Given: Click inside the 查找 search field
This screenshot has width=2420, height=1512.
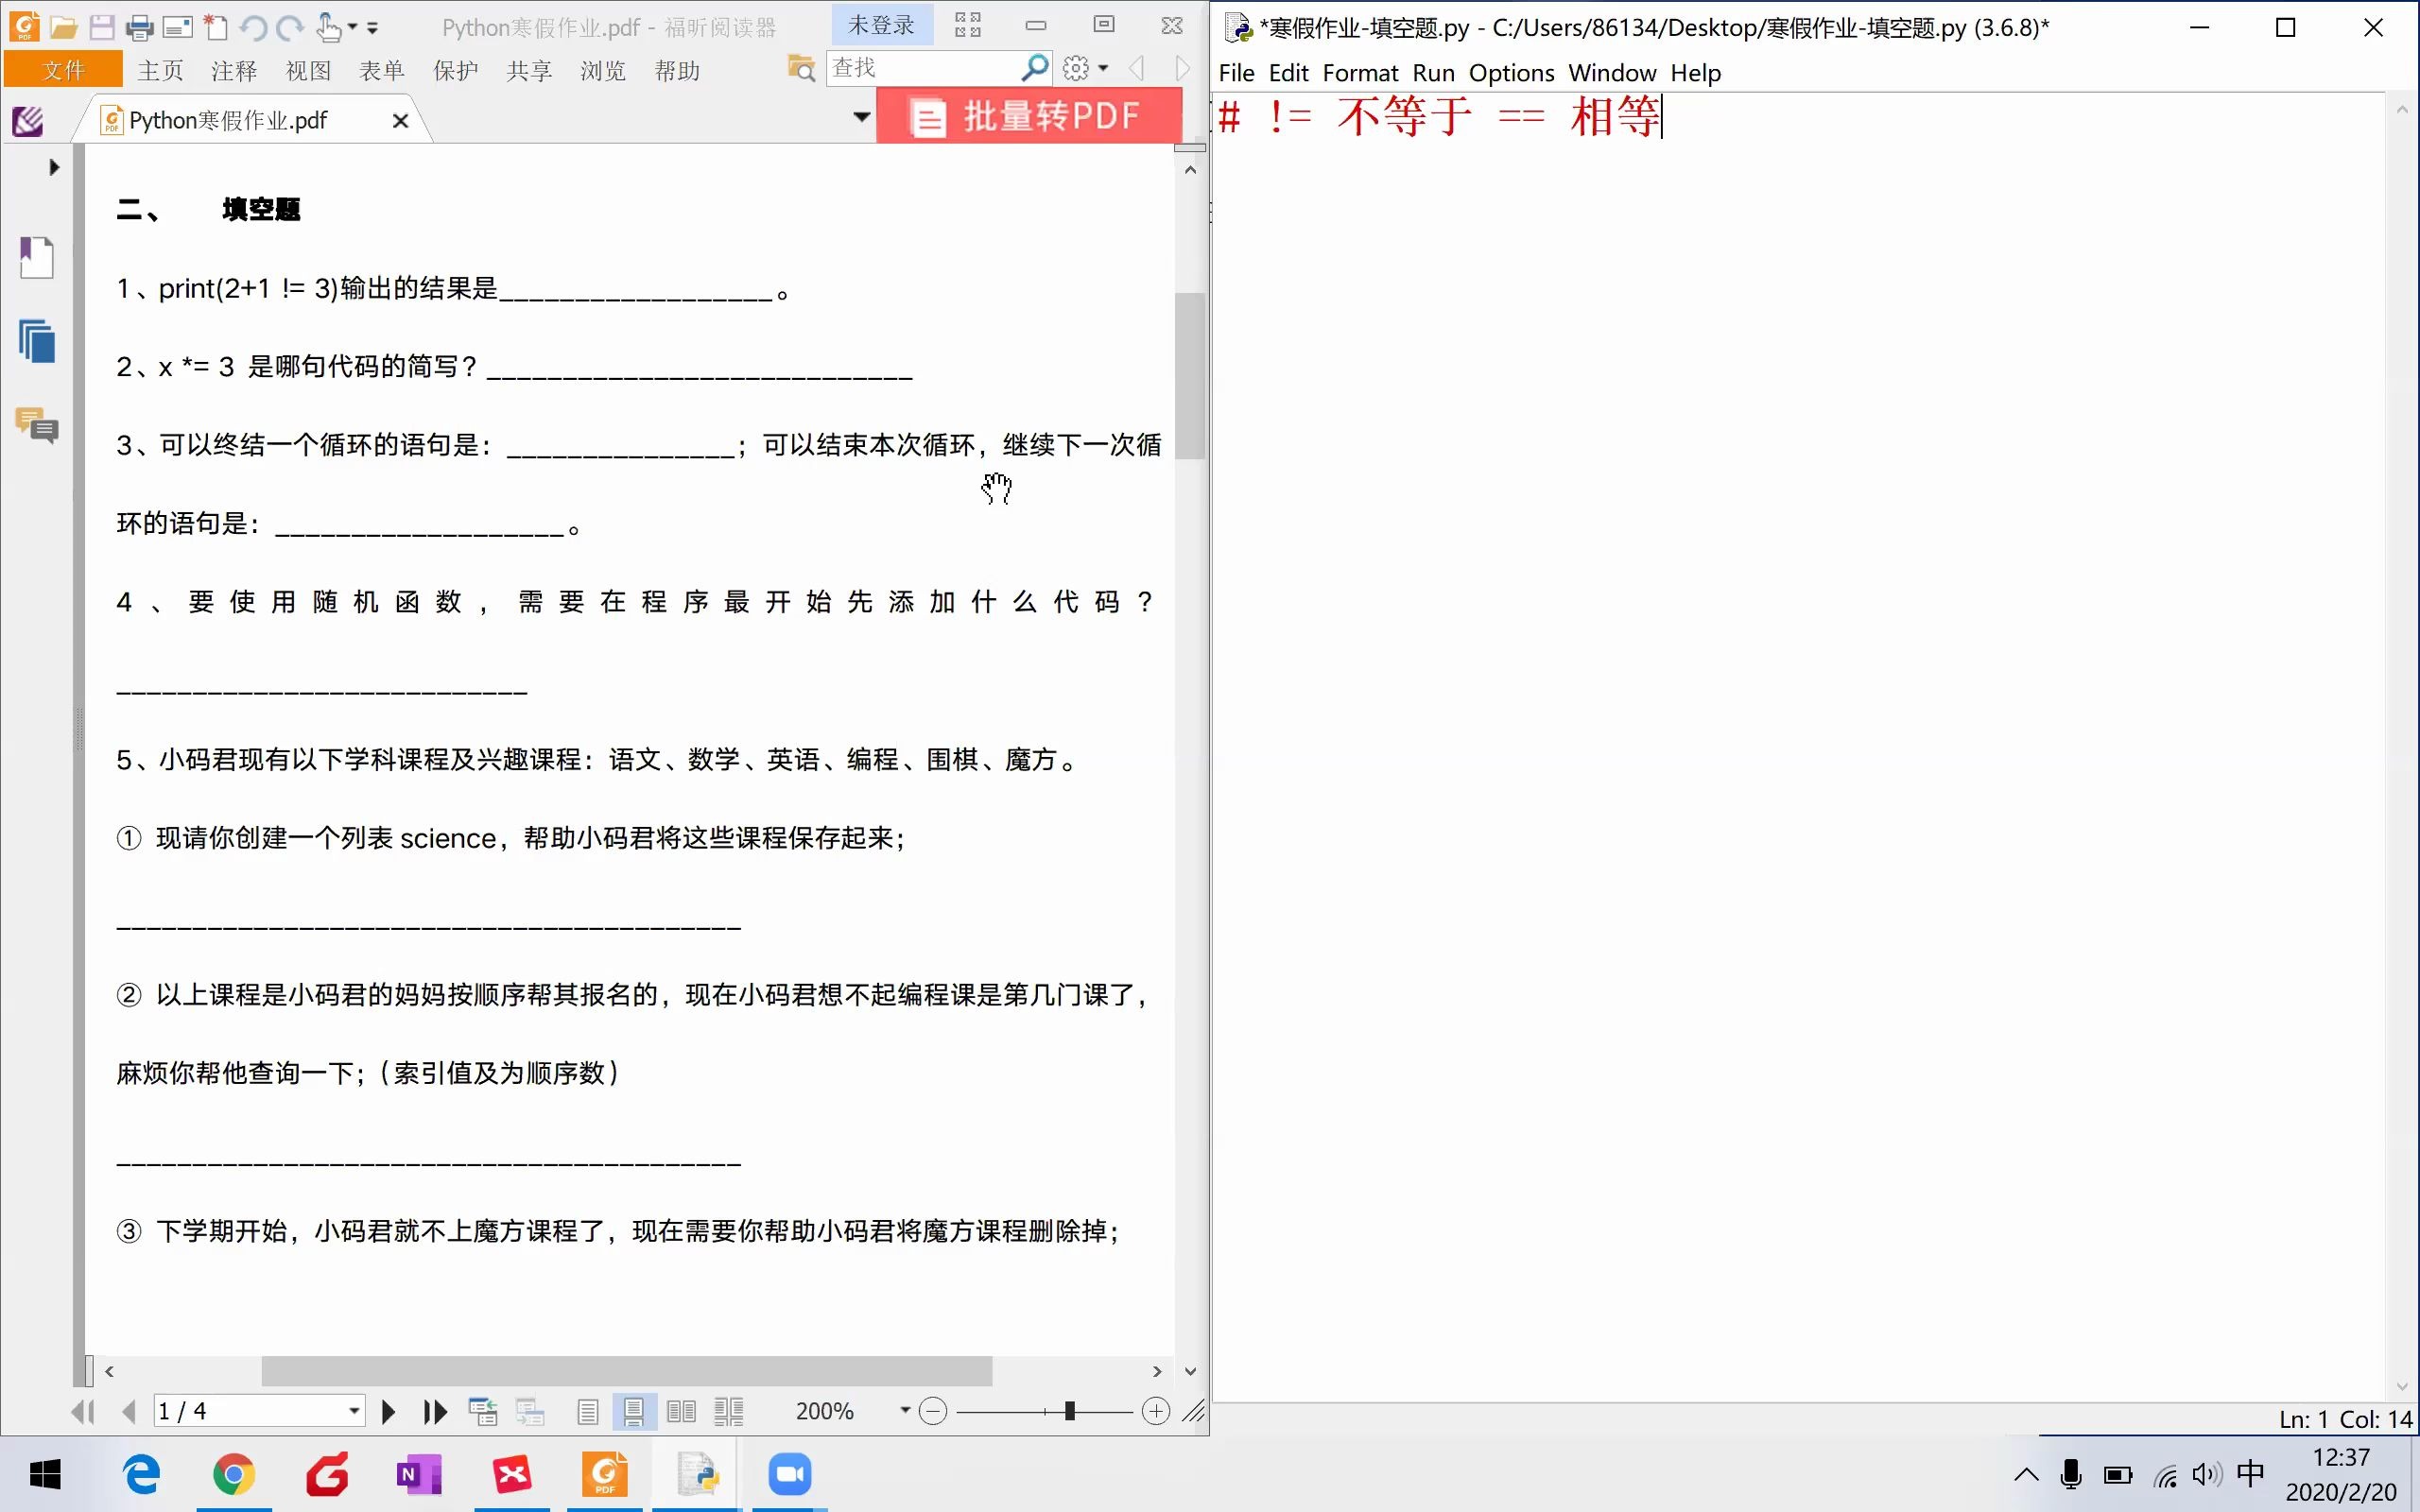Looking at the screenshot, I should pos(920,67).
